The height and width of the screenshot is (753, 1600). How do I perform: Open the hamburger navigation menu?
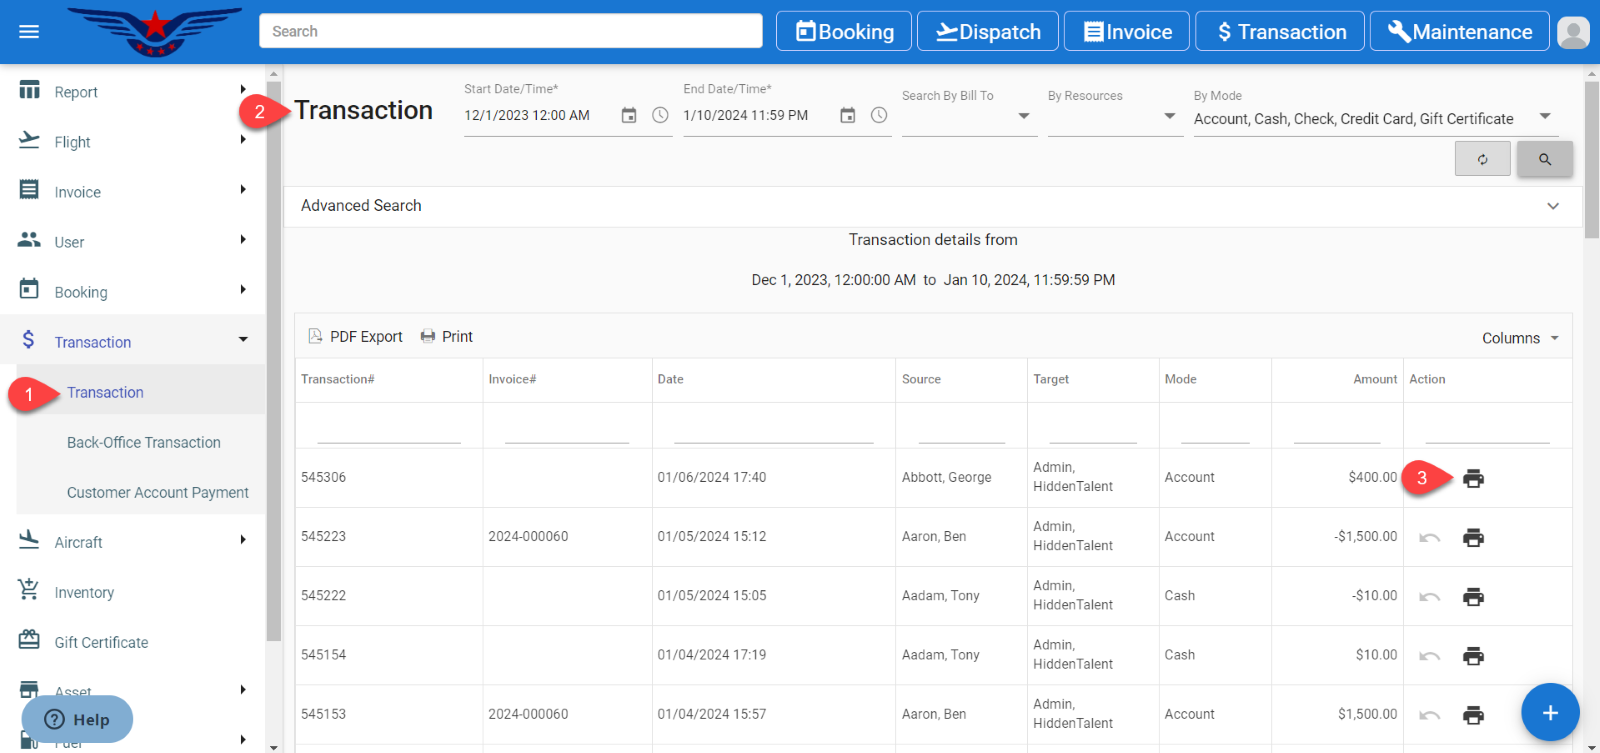(29, 32)
